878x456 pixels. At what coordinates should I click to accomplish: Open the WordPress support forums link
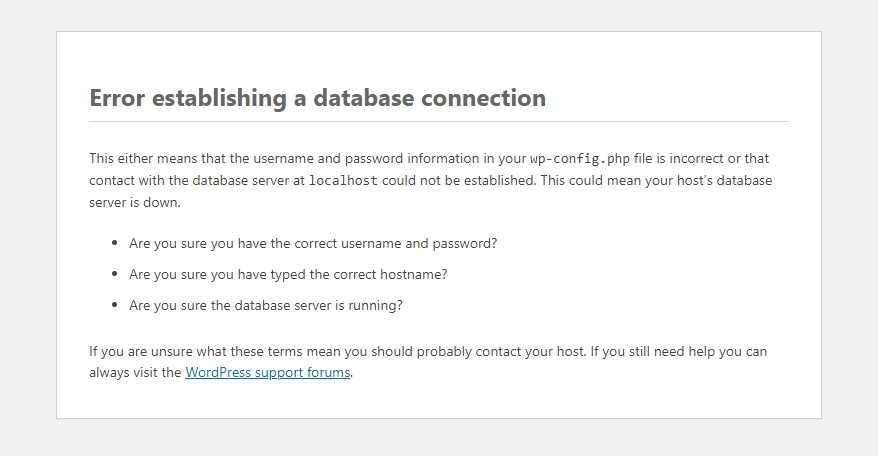pos(268,373)
